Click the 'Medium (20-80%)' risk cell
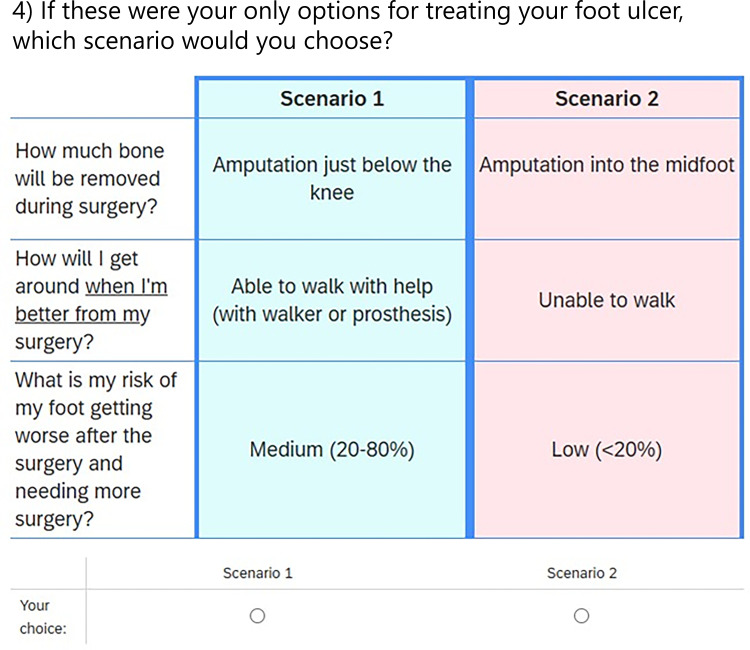This screenshot has width=750, height=650. pos(332,450)
